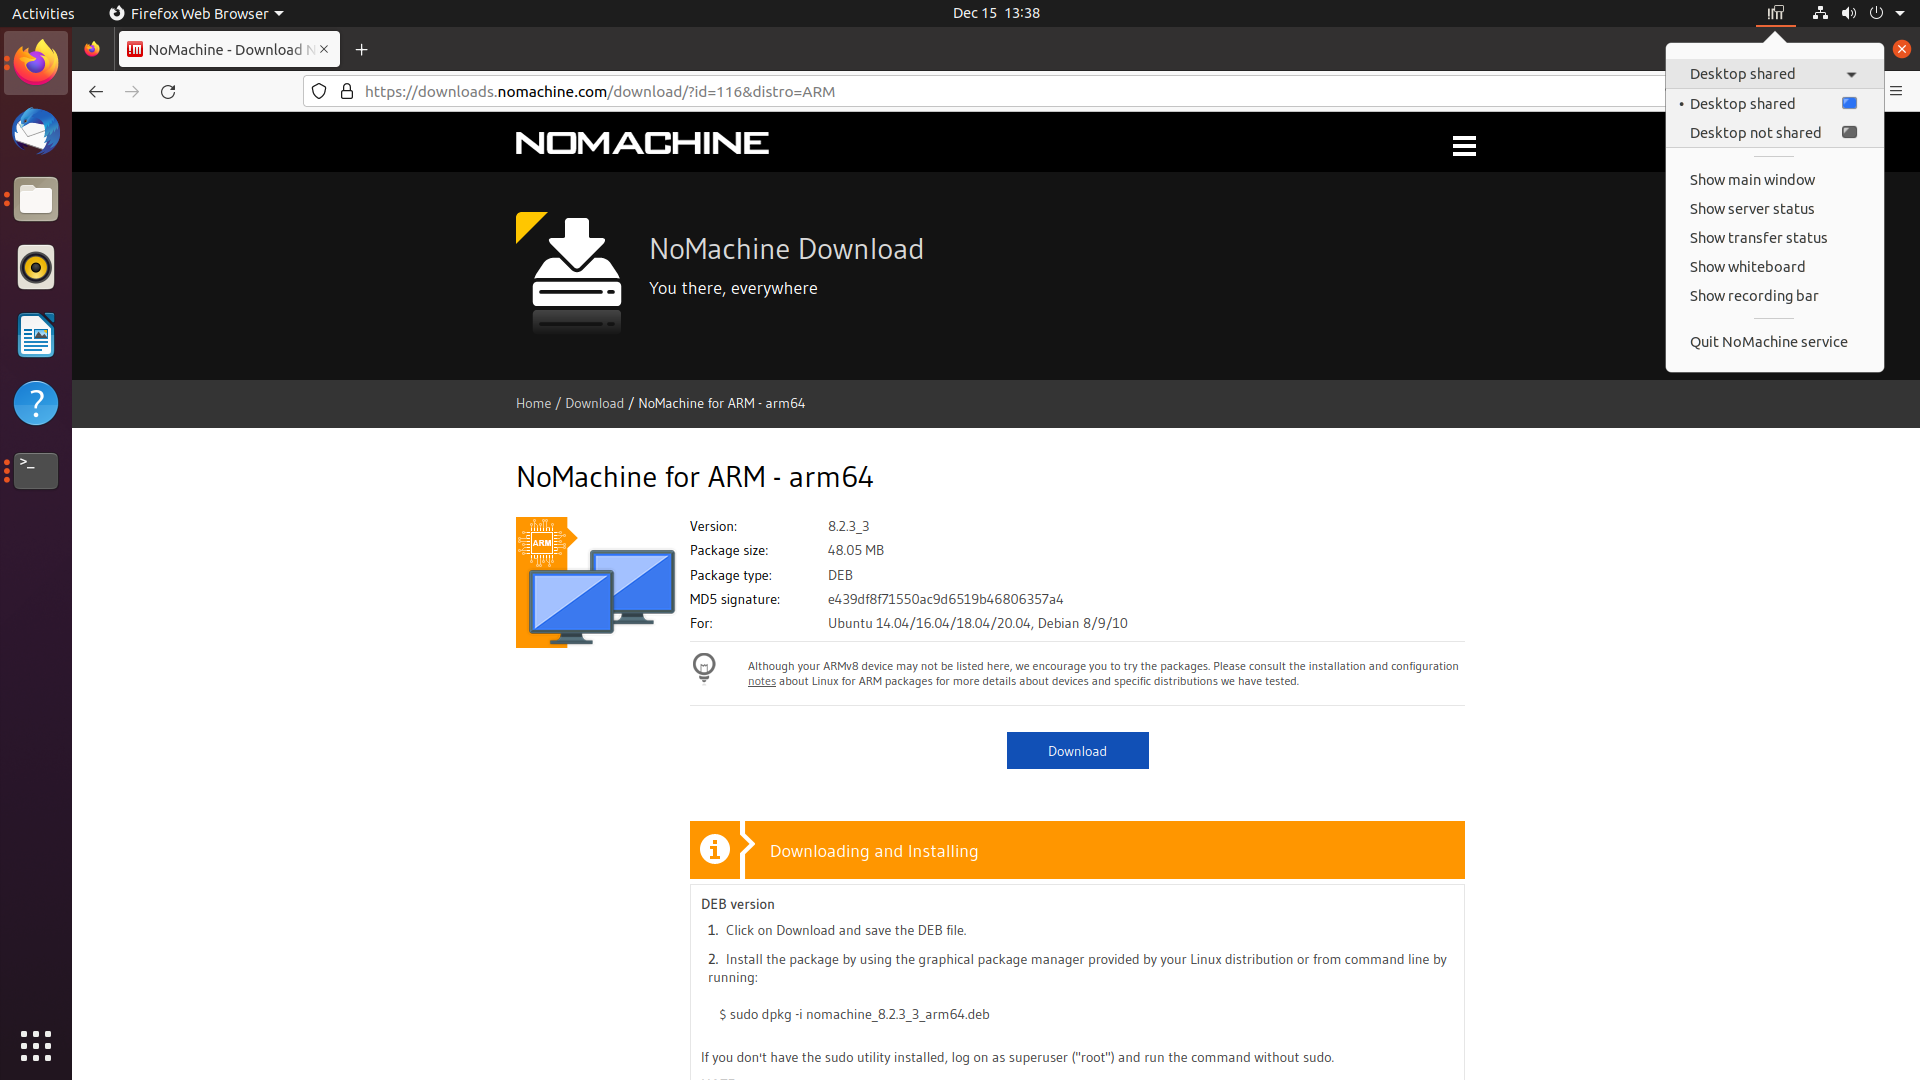Collapse the Desktop shared submenu header

pyautogui.click(x=1774, y=74)
